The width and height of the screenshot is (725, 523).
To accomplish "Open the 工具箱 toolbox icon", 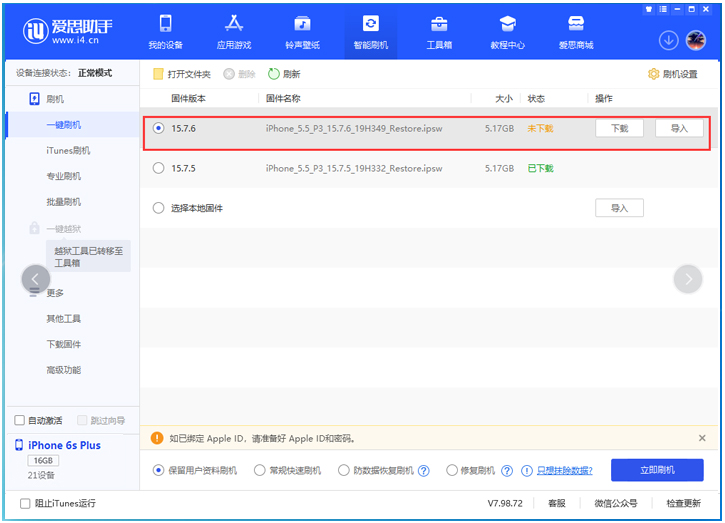I will pyautogui.click(x=439, y=24).
